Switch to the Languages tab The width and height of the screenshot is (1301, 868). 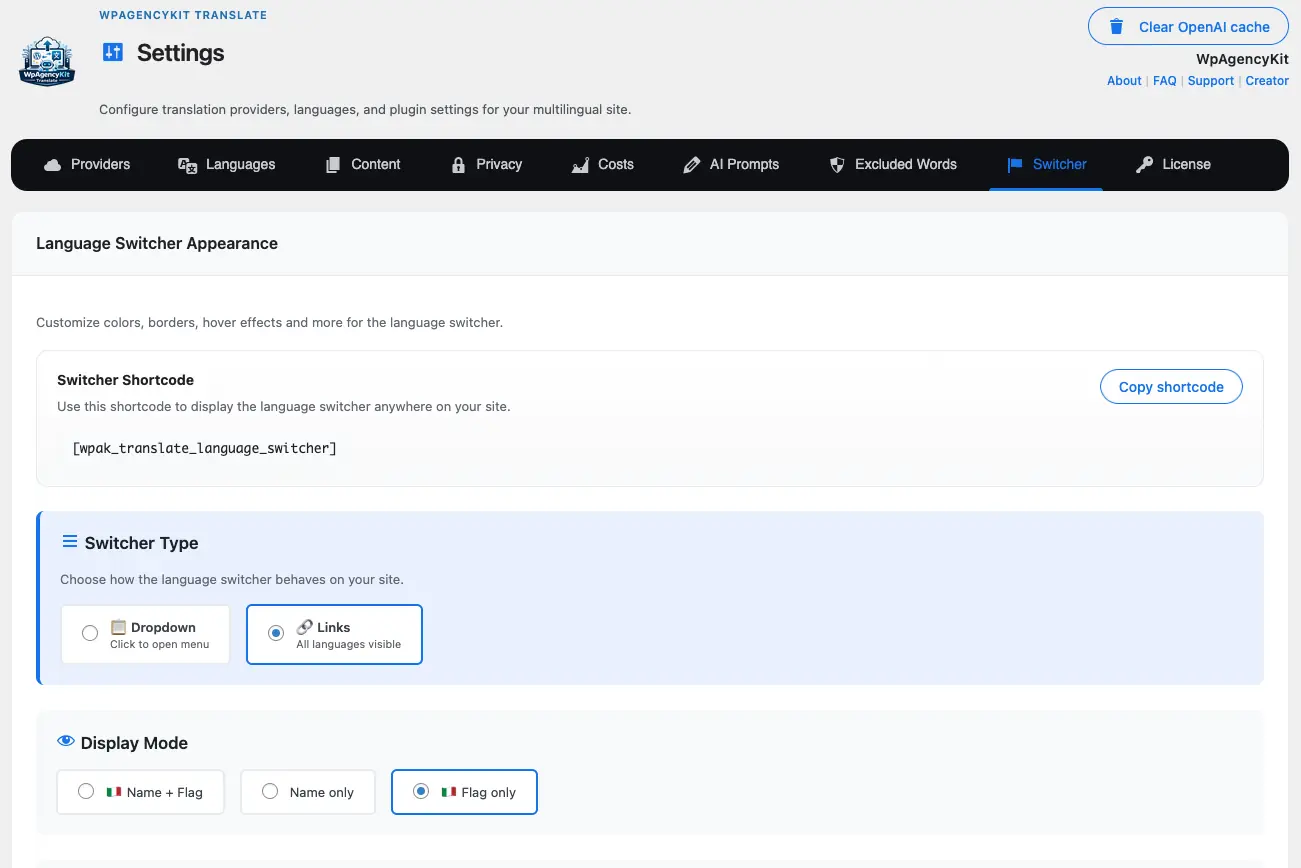226,165
